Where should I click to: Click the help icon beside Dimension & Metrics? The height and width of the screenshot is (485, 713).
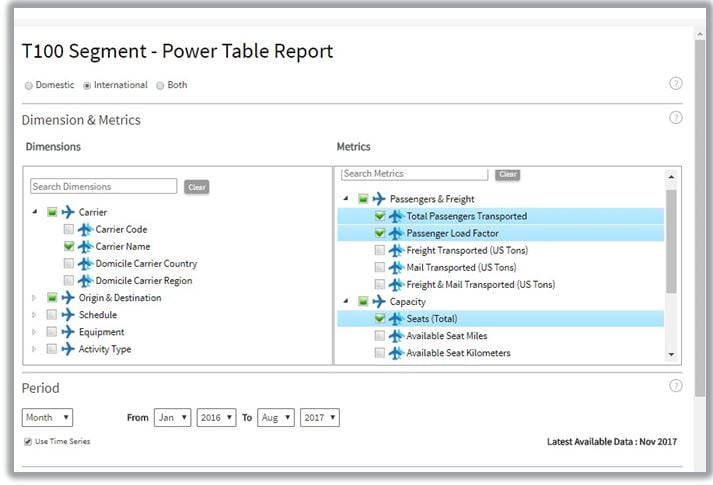click(x=676, y=118)
